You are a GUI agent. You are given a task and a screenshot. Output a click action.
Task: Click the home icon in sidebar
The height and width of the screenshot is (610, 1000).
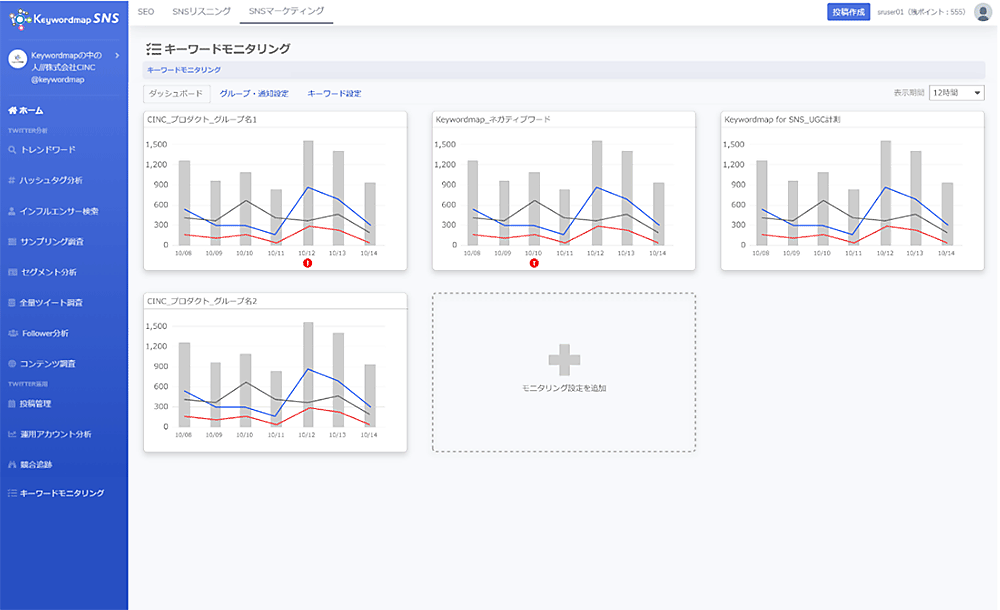point(12,110)
